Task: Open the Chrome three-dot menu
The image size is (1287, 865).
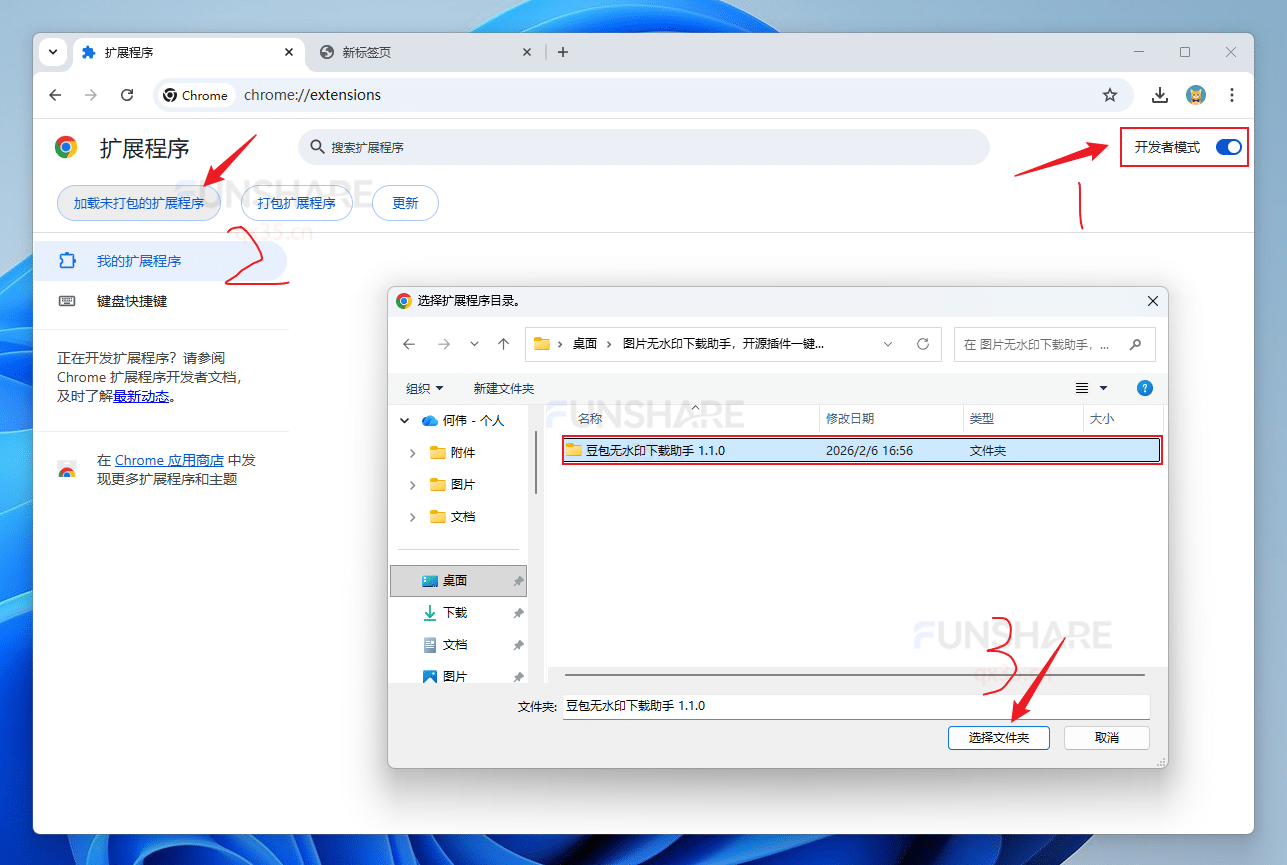Action: [1232, 95]
